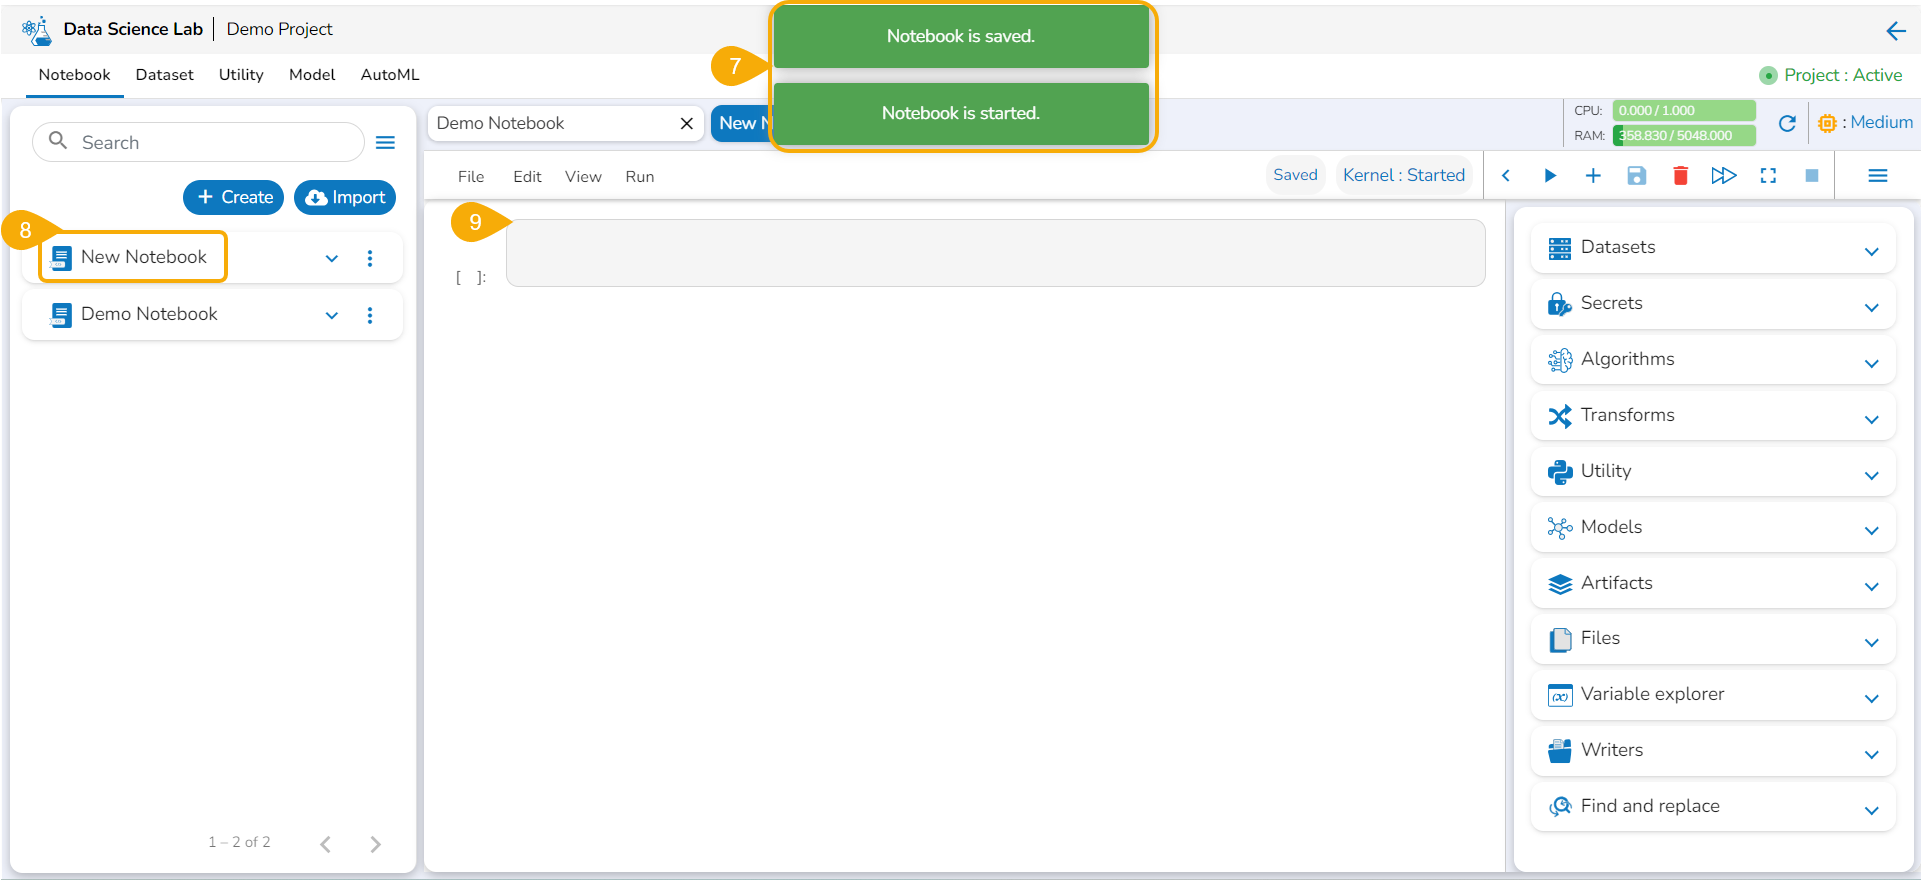Expand the Demo Notebook chevron in list
Screen dimensions: 1921x880
332,316
